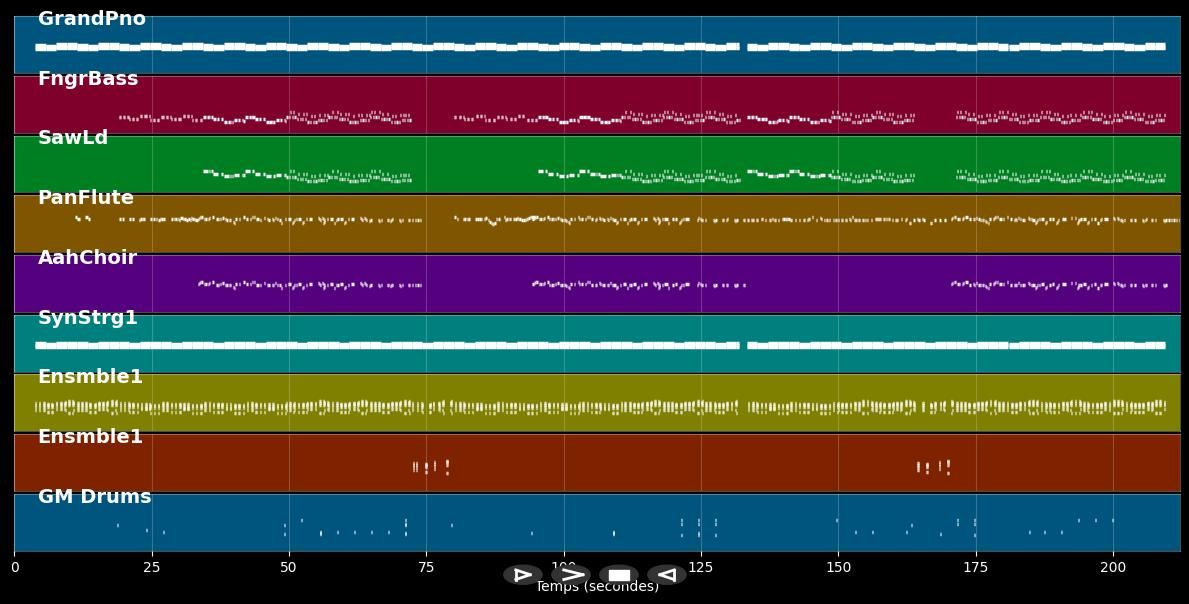The height and width of the screenshot is (604, 1189).
Task: Click the 0 tick on the time axis
Action: tap(14, 568)
